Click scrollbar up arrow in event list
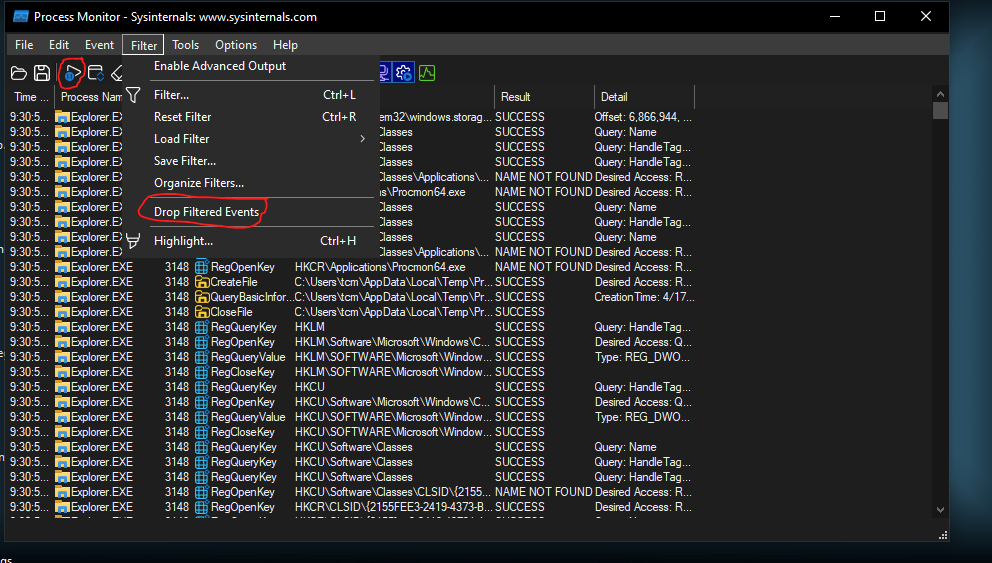This screenshot has height=563, width=992. pyautogui.click(x=940, y=94)
